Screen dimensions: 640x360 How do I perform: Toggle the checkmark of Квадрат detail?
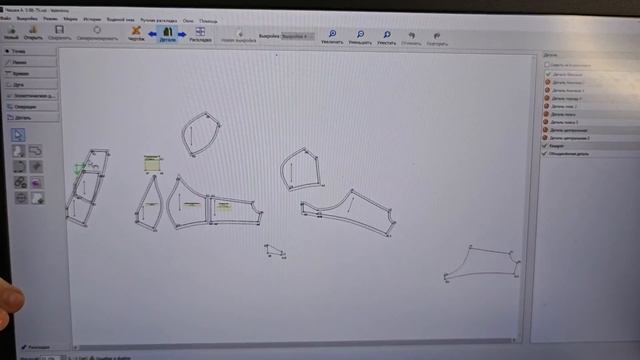(545, 145)
